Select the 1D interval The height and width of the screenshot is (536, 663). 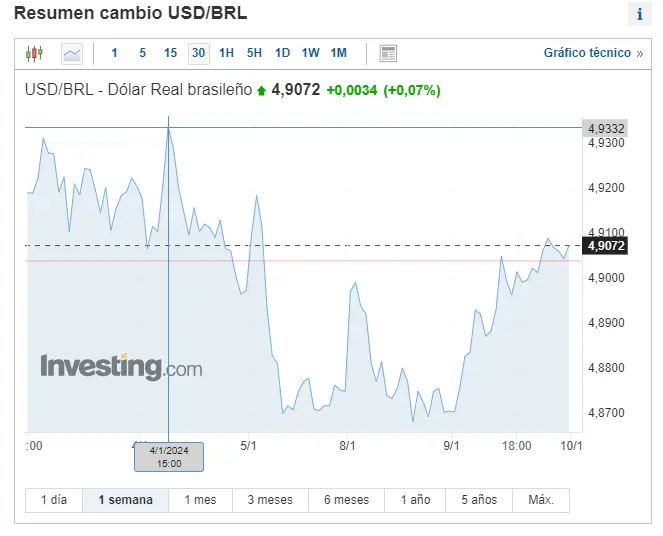[282, 53]
